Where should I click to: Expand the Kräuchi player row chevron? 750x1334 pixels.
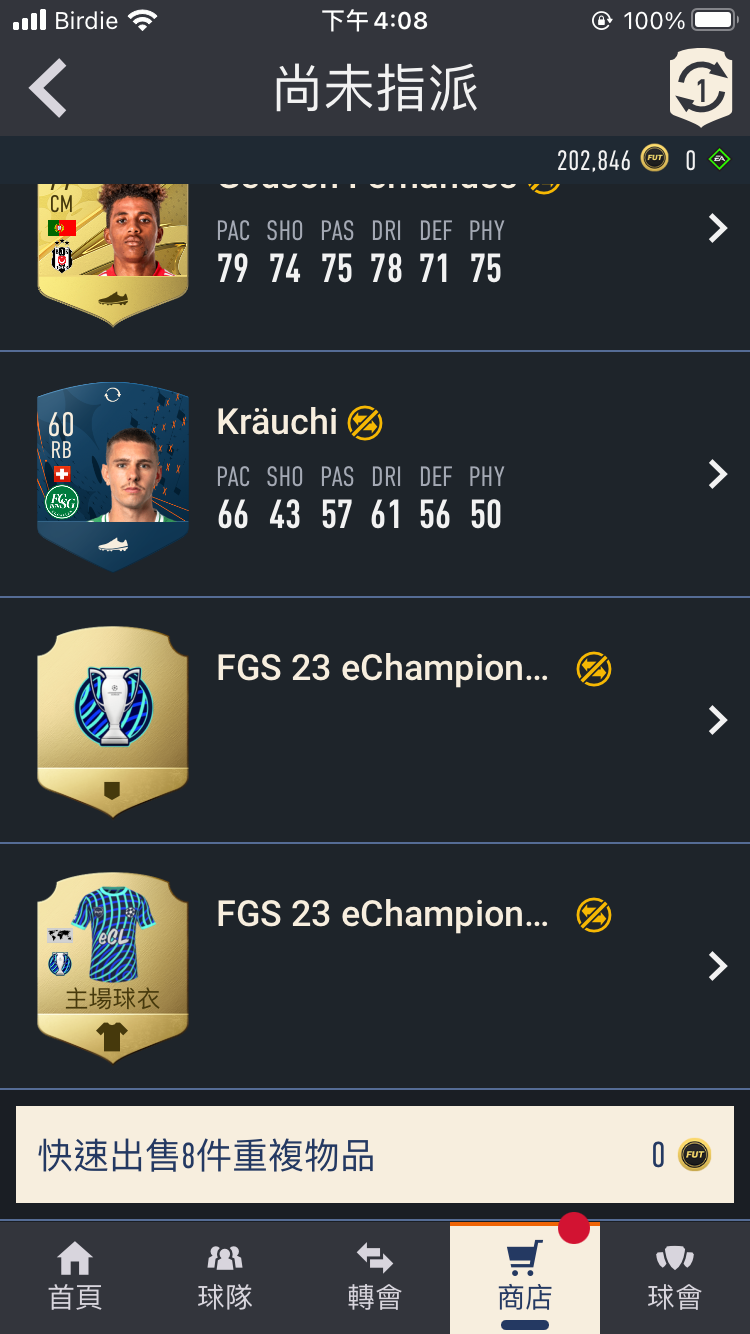(717, 474)
